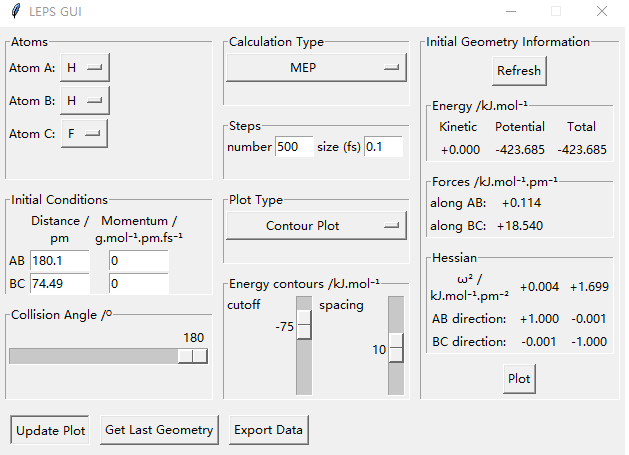Open the Atom A dropdown

(84, 68)
